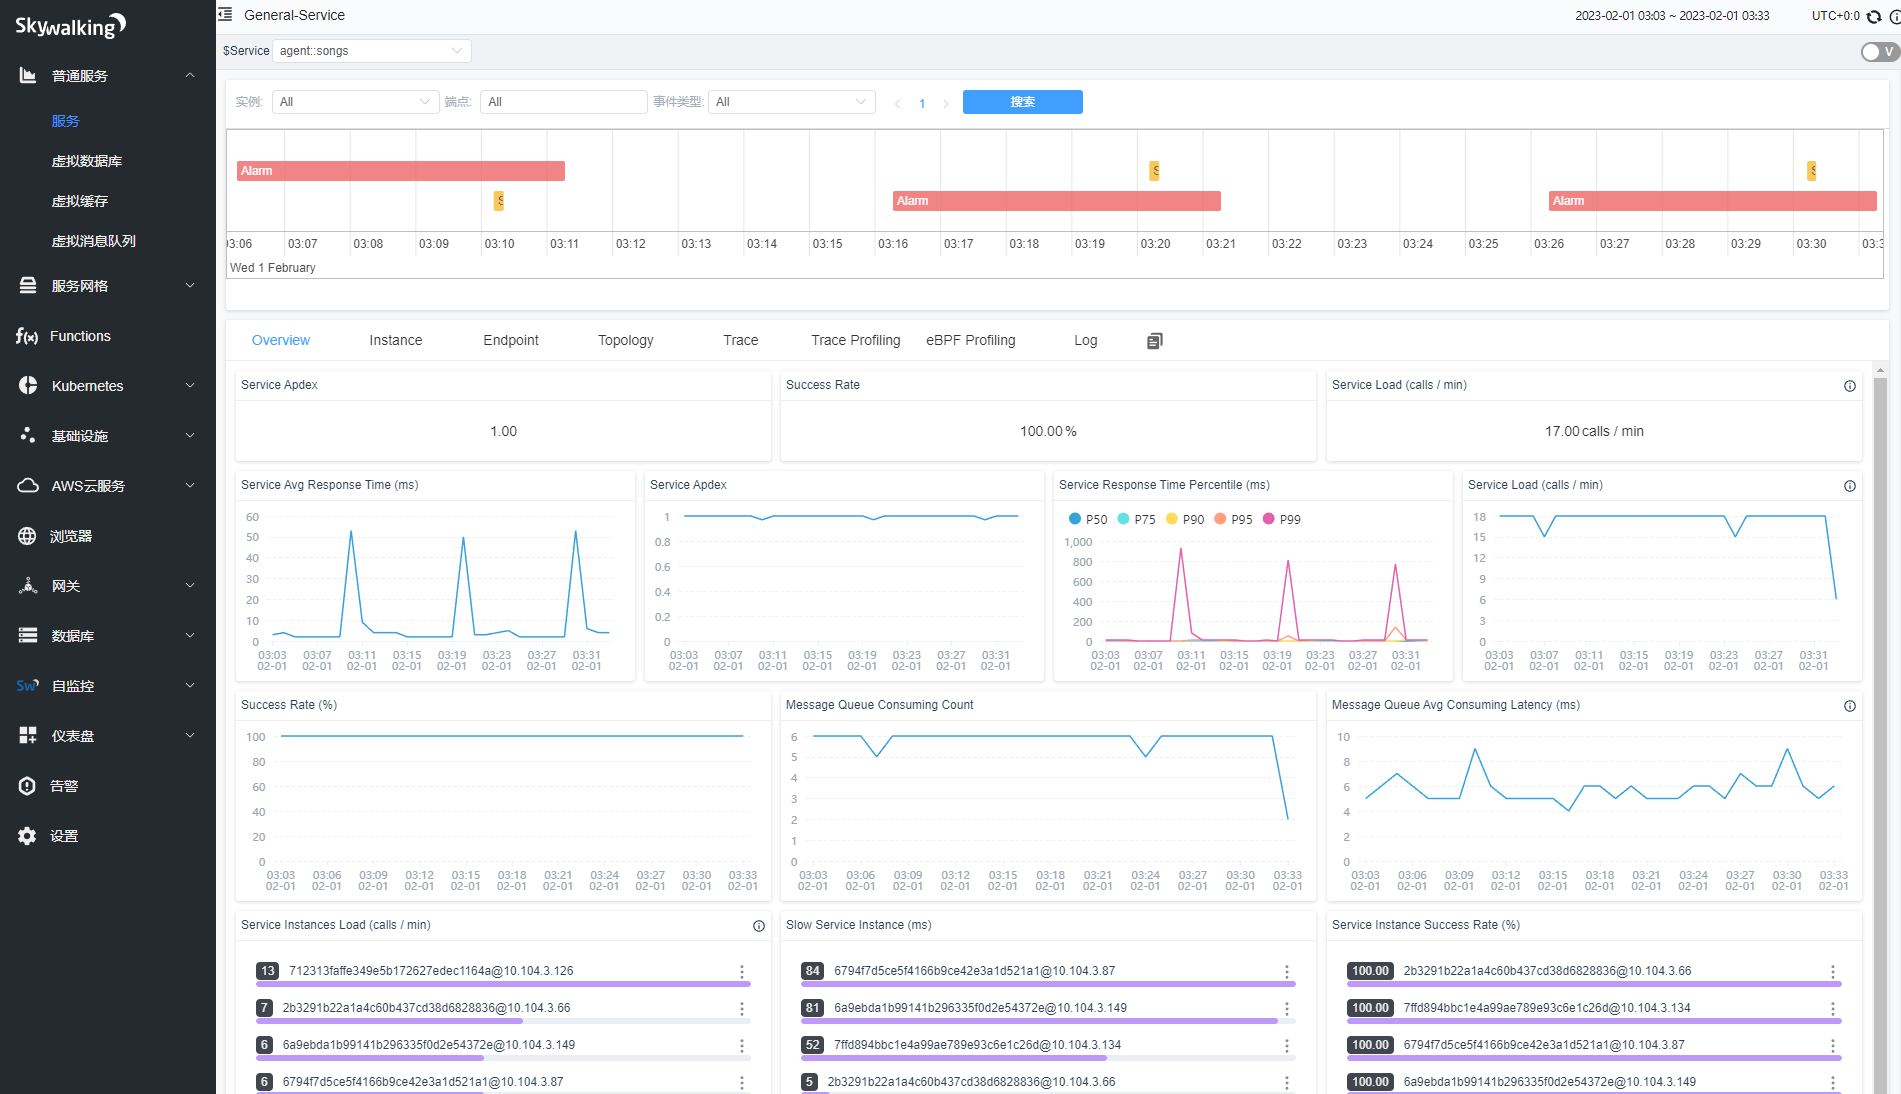Toggle P95 series in percentile legend

(1233, 519)
